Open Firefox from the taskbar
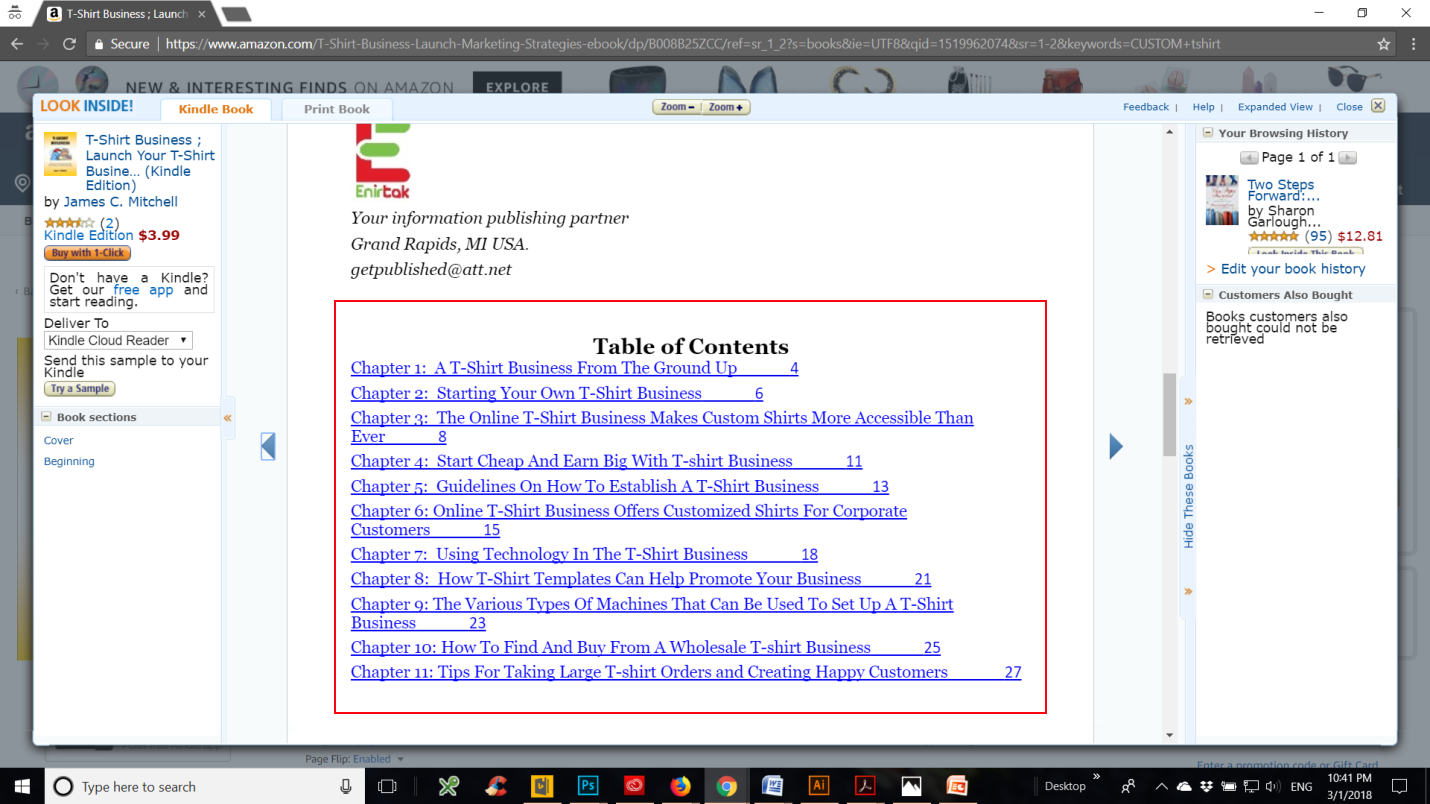Screen dimensions: 1430x804 pos(681,787)
